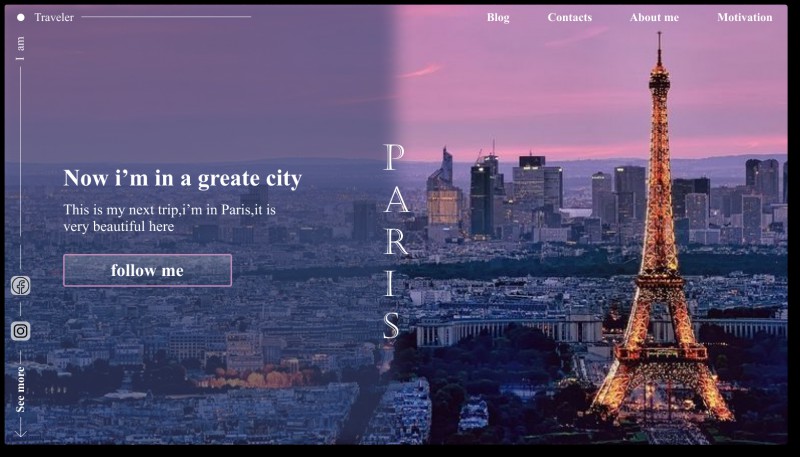Open the Blog menu item
Viewport: 800px width, 457px height.
pos(498,17)
